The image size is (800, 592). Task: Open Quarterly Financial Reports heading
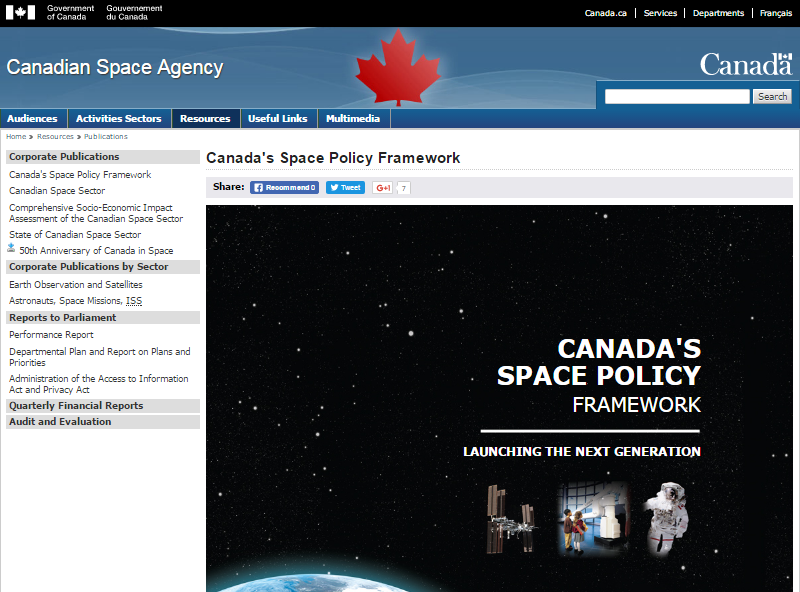tap(103, 406)
